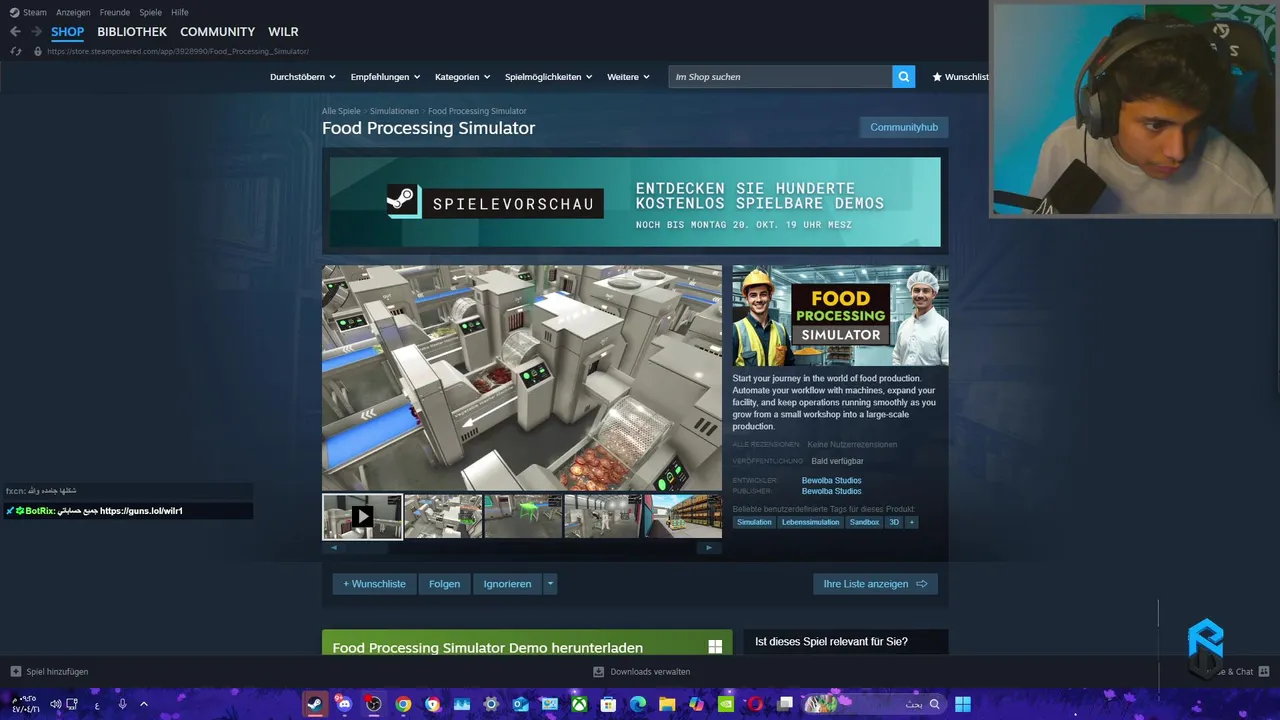This screenshot has width=1280, height=720.
Task: Click the microphone icon in the system tray
Action: (x=122, y=704)
